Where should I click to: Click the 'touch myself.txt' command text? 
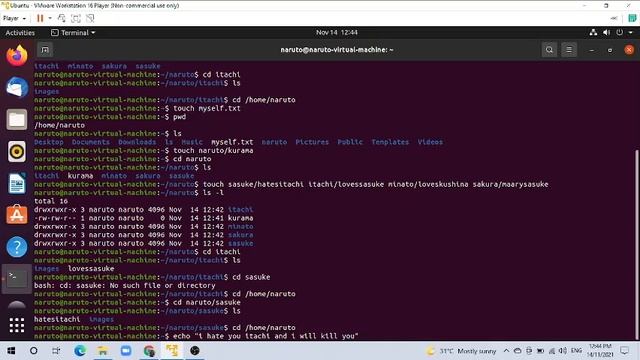pos(207,108)
